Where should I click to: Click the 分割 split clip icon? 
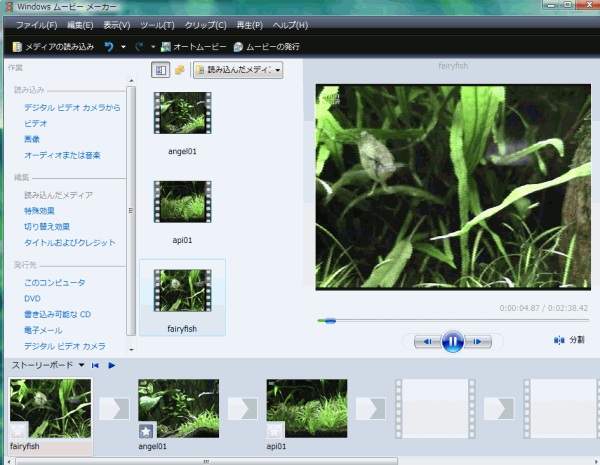tap(559, 341)
